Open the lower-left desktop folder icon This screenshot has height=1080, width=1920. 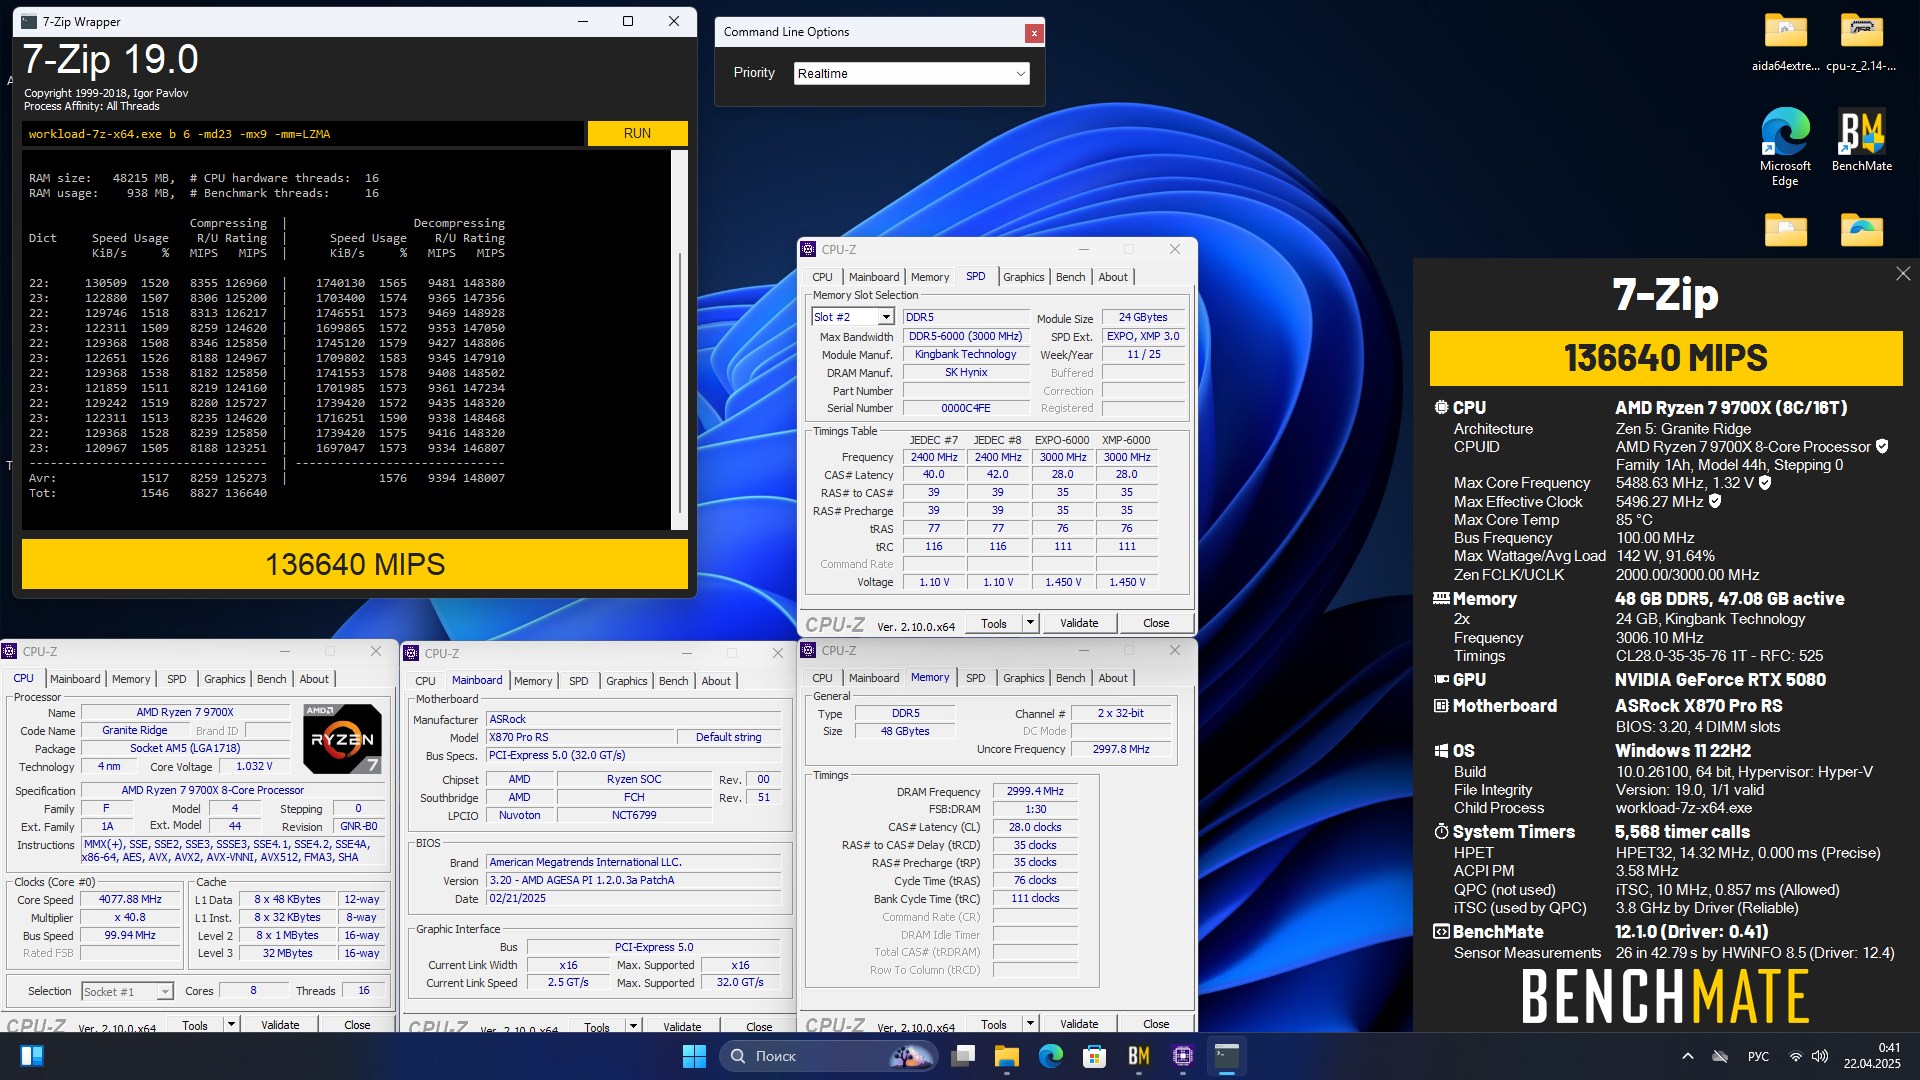tap(1785, 230)
